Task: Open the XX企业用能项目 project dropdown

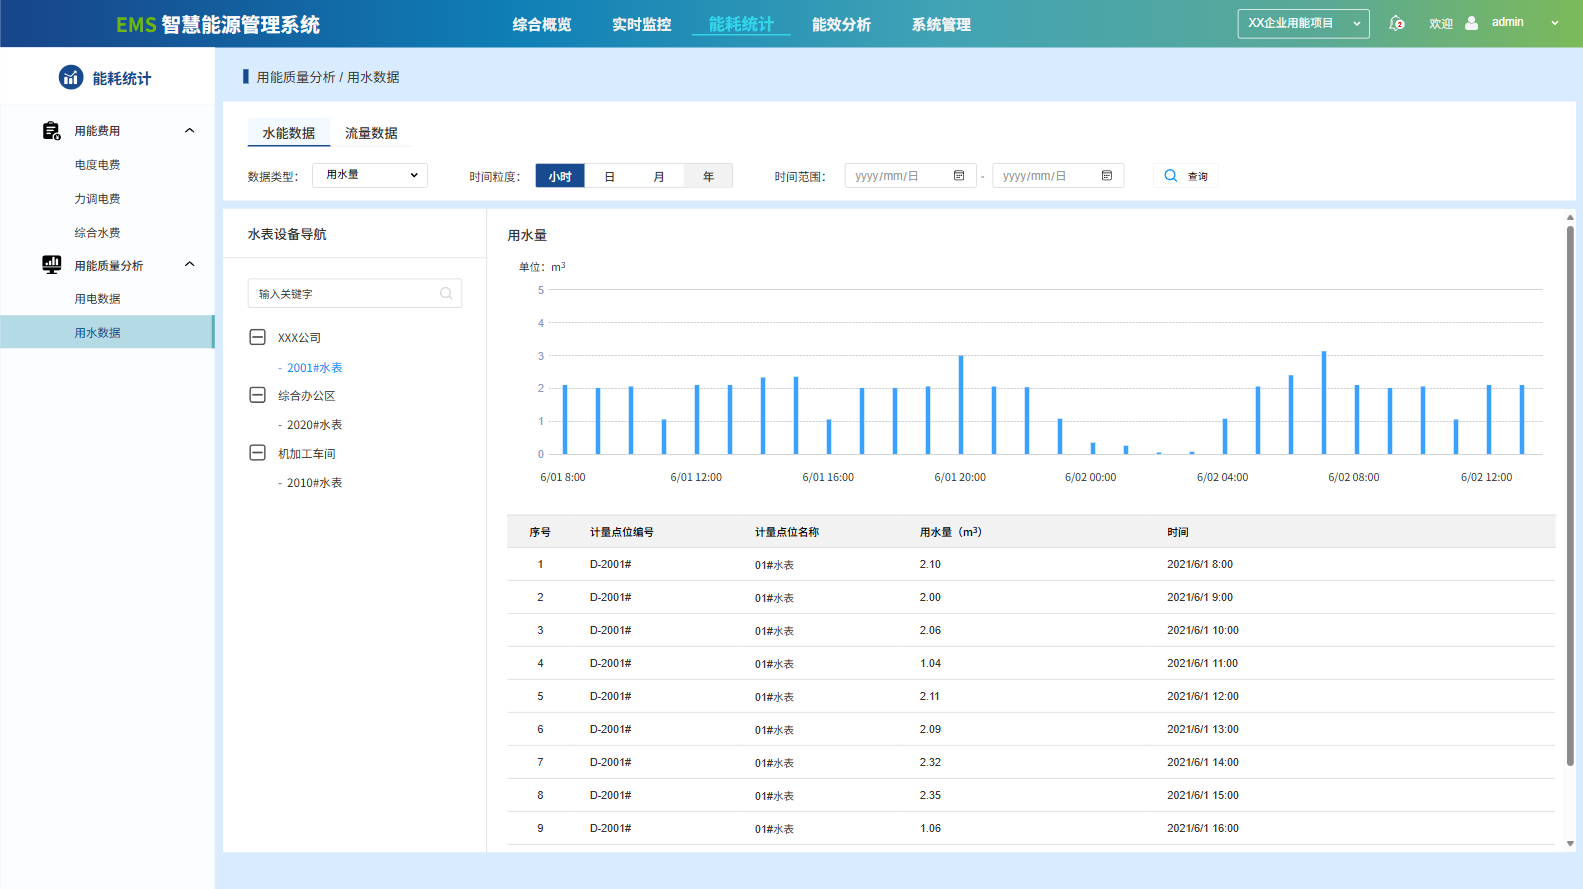Action: click(x=1302, y=24)
